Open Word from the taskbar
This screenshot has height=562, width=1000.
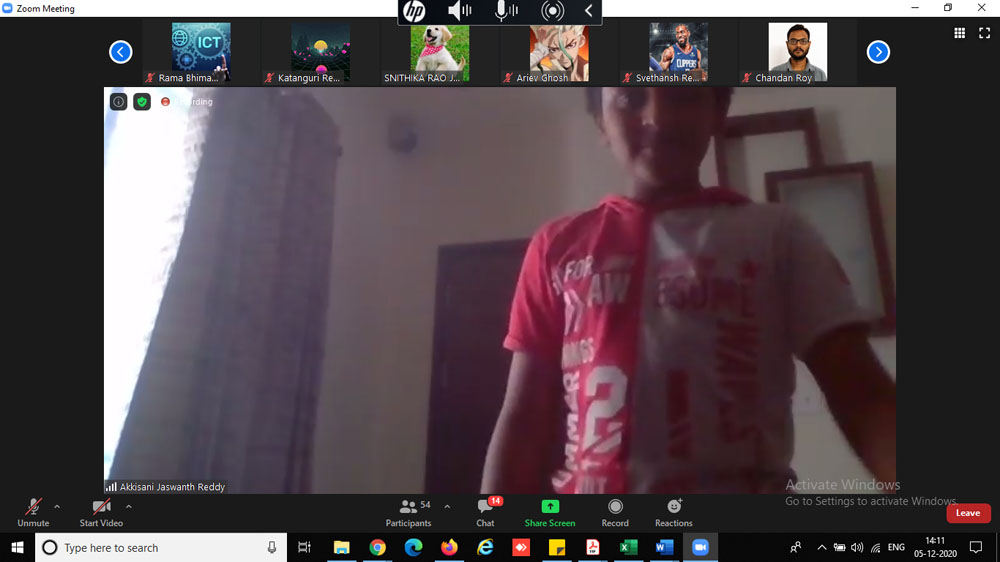pyautogui.click(x=664, y=547)
